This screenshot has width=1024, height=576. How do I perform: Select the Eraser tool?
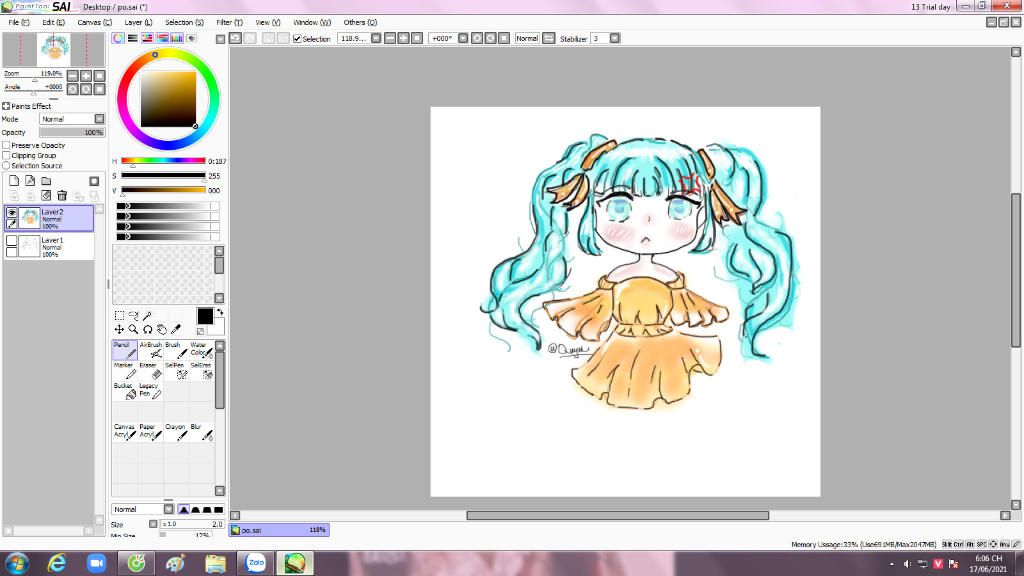coord(150,371)
